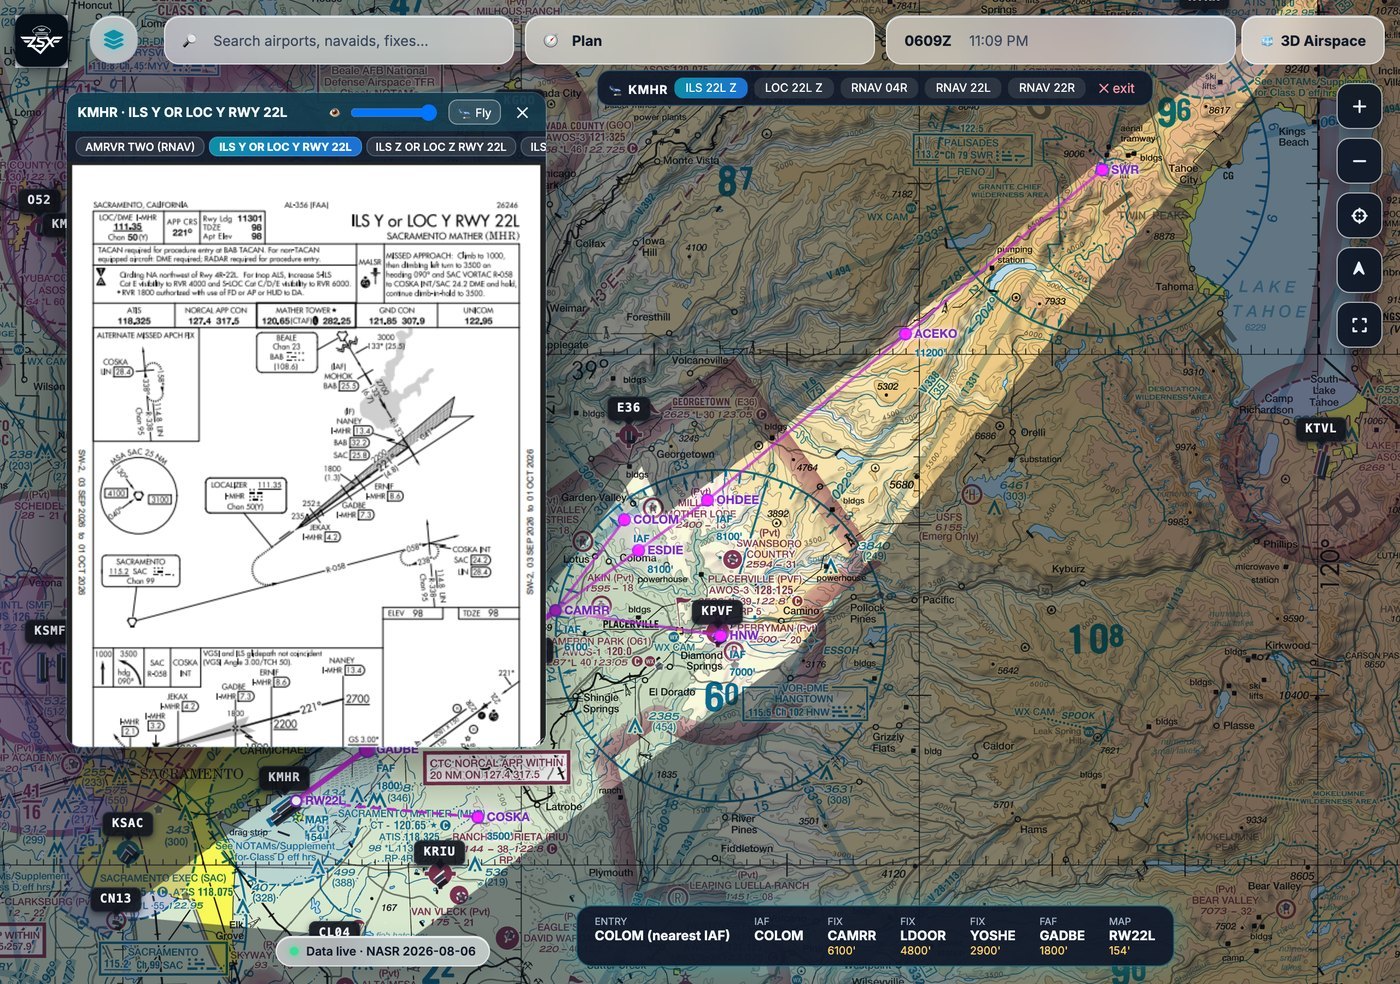Click GADBE 1800' FAF in strip
The image size is (1400, 984).
pyautogui.click(x=1061, y=936)
